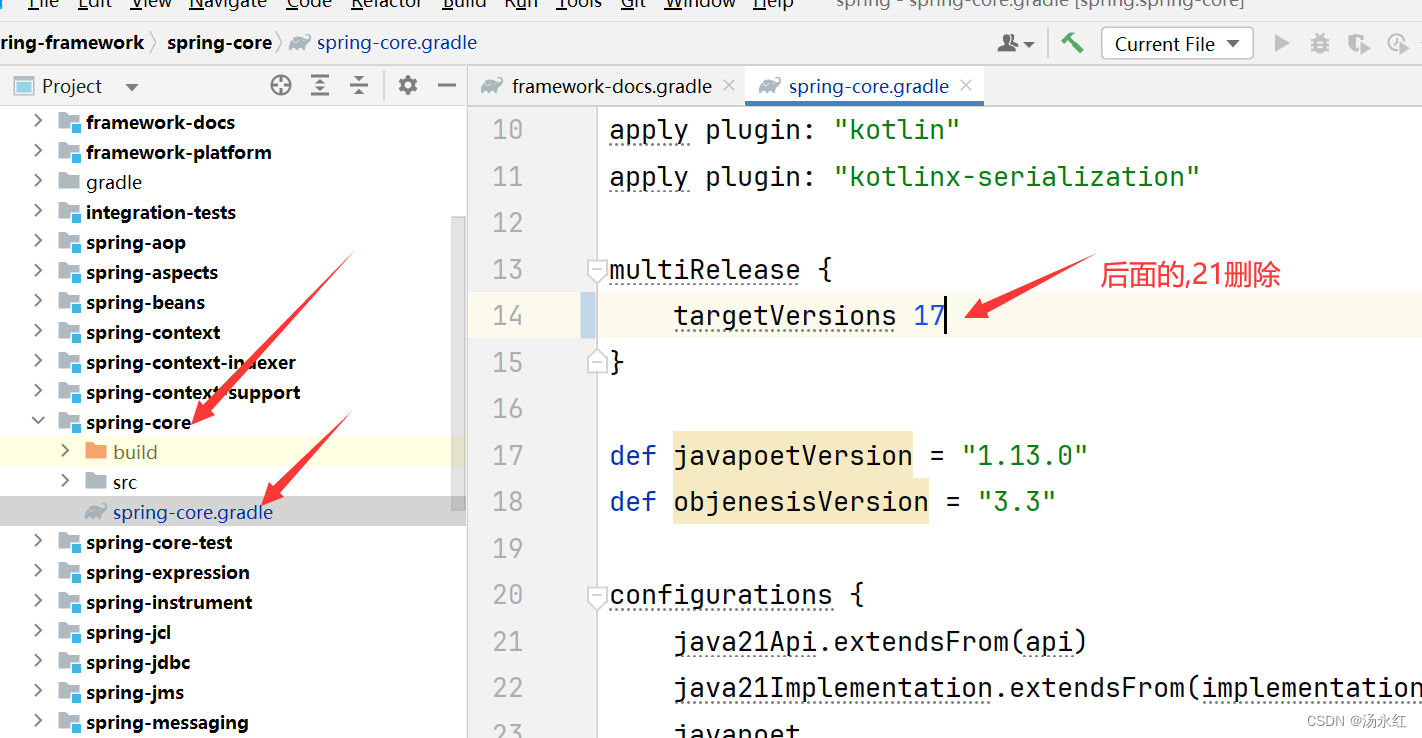
Task: Open the Refactor menu
Action: (x=386, y=4)
